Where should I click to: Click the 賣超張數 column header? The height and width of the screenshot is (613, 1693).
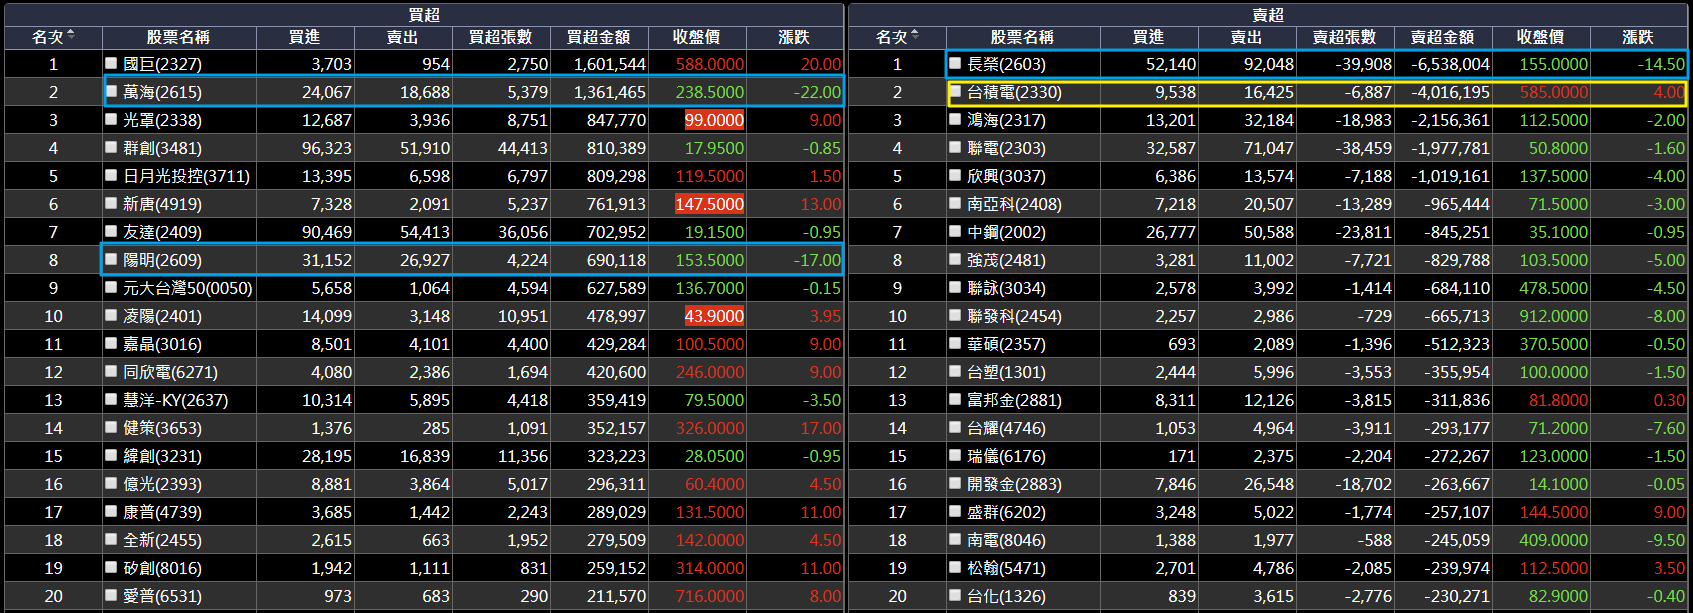[x=1344, y=37]
